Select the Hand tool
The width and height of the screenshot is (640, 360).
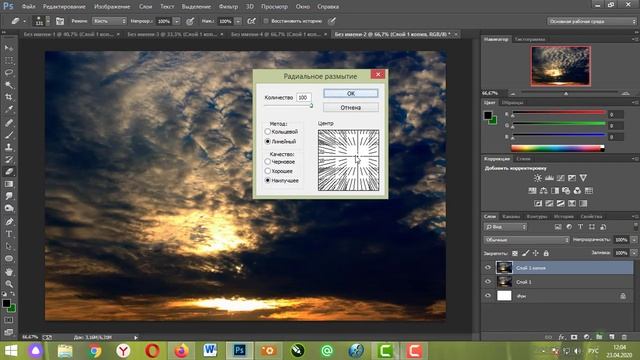coord(9,271)
